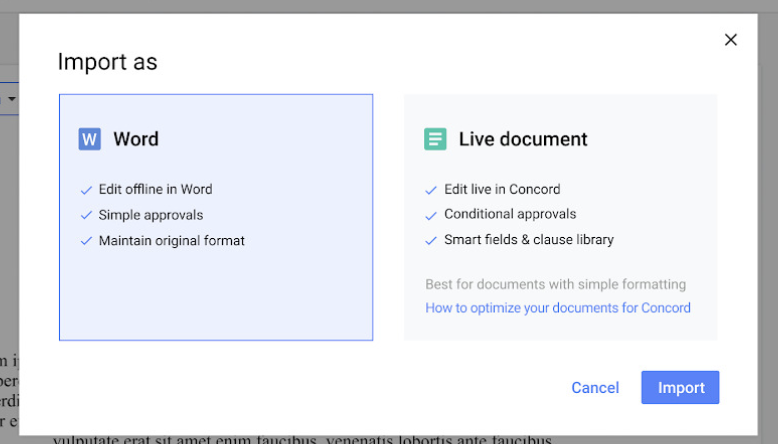Confirm with the Import button

point(680,387)
